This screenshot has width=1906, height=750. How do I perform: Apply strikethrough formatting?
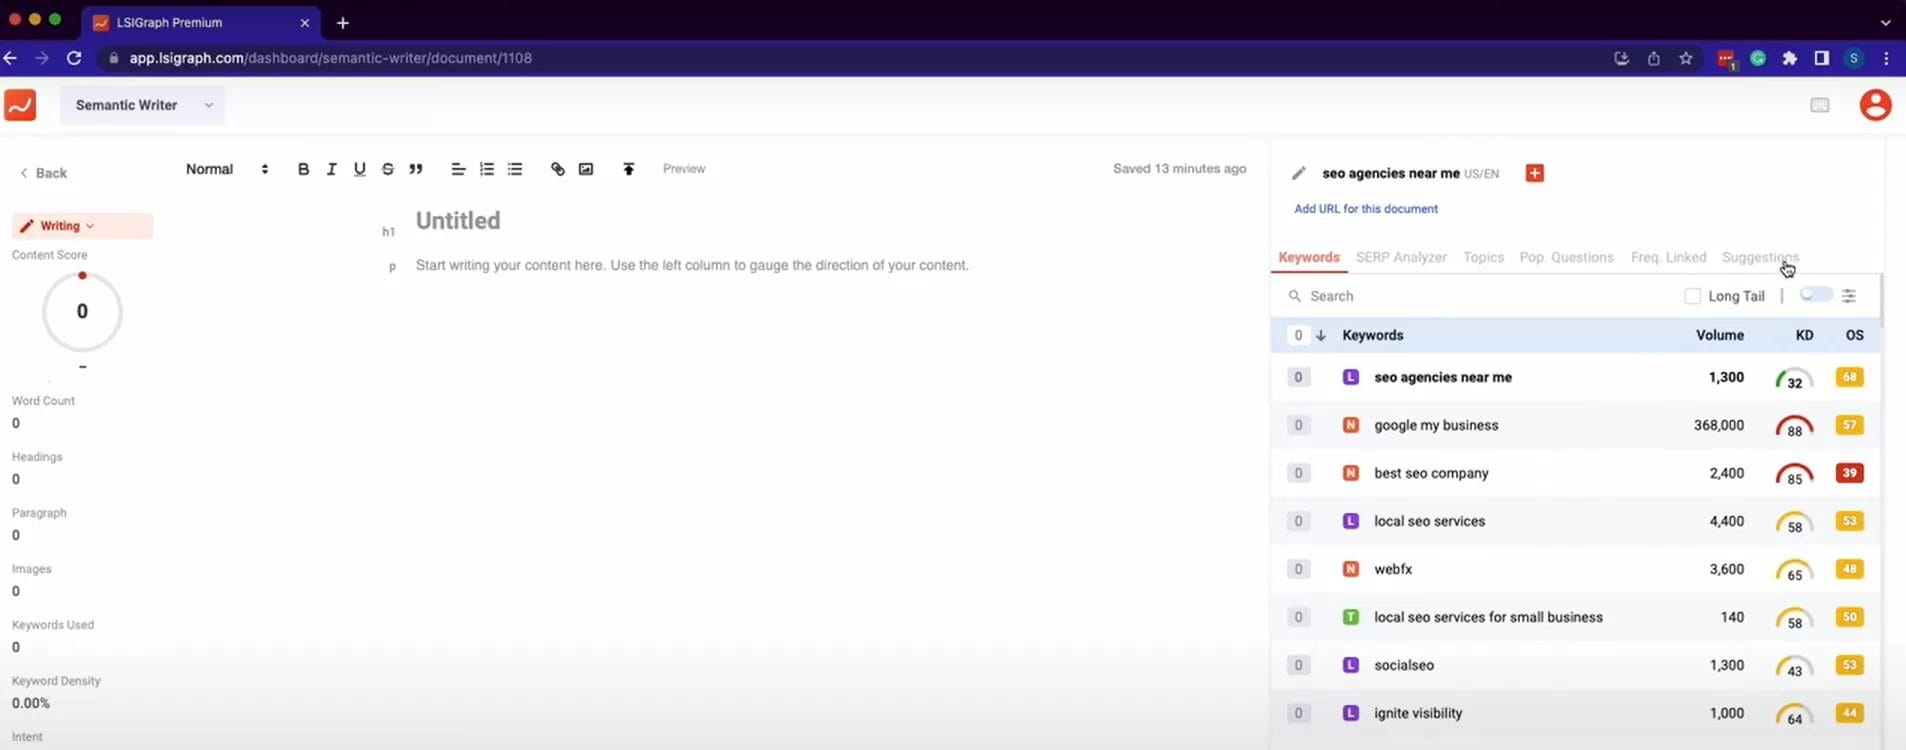pos(387,169)
